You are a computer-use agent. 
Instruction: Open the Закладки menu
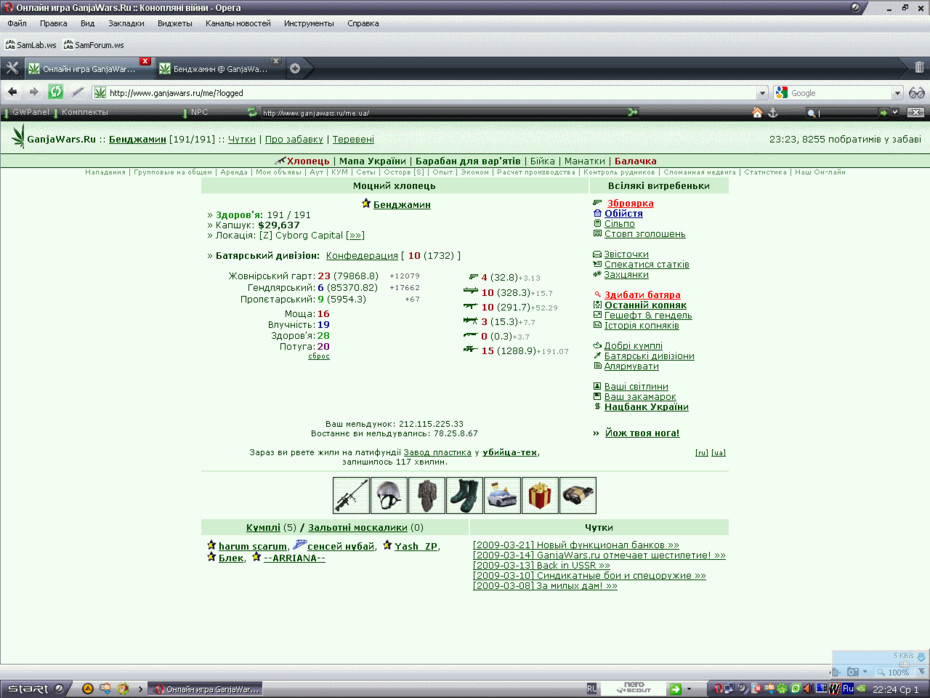pos(126,24)
